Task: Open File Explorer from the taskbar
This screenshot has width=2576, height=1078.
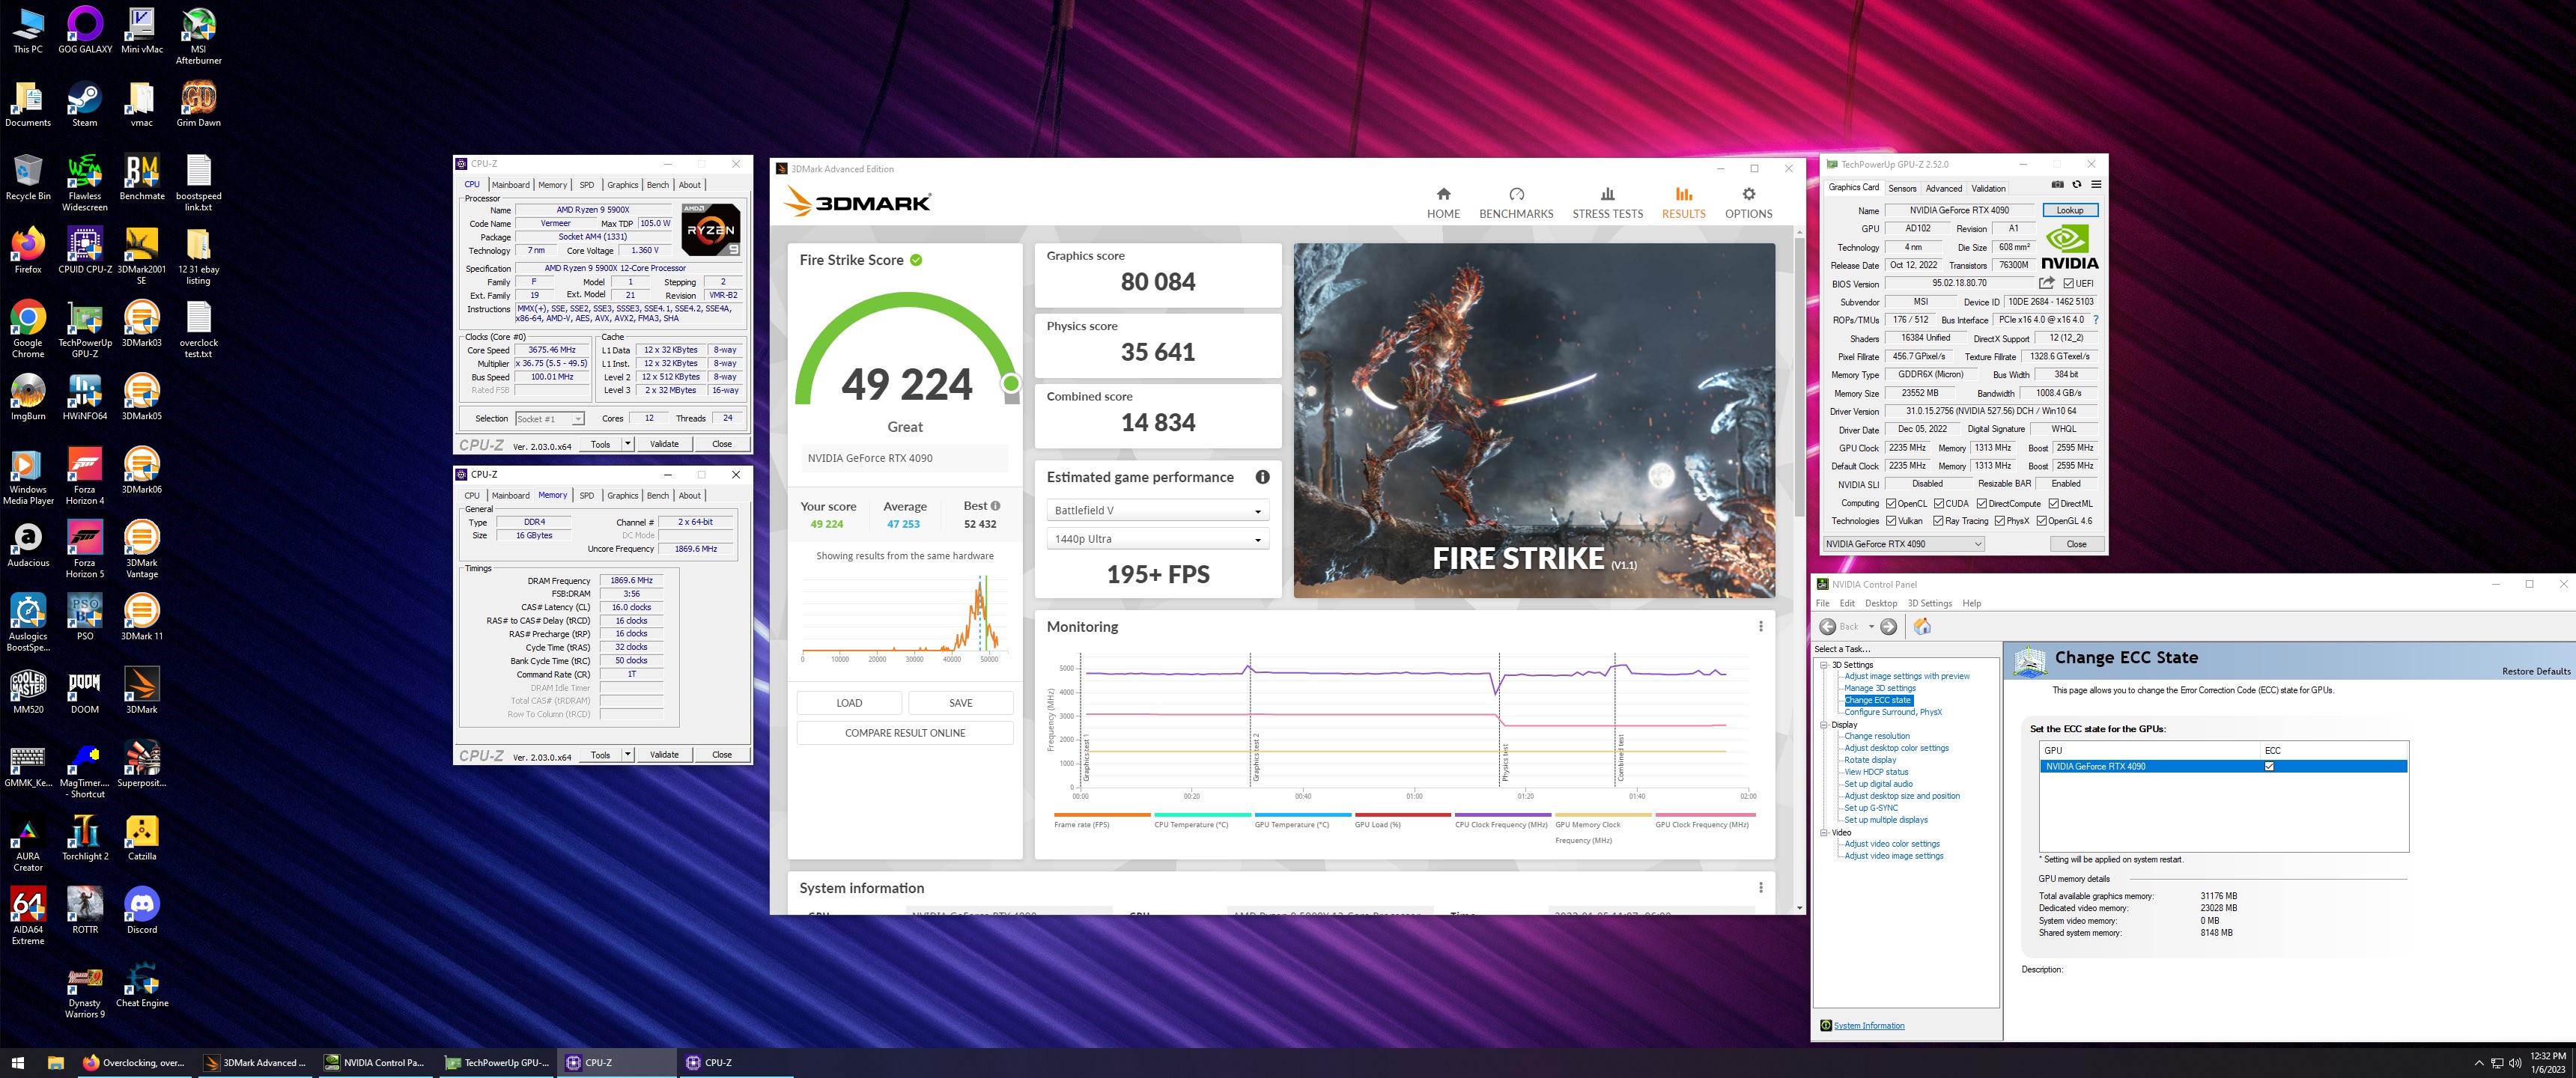Action: click(x=55, y=1062)
